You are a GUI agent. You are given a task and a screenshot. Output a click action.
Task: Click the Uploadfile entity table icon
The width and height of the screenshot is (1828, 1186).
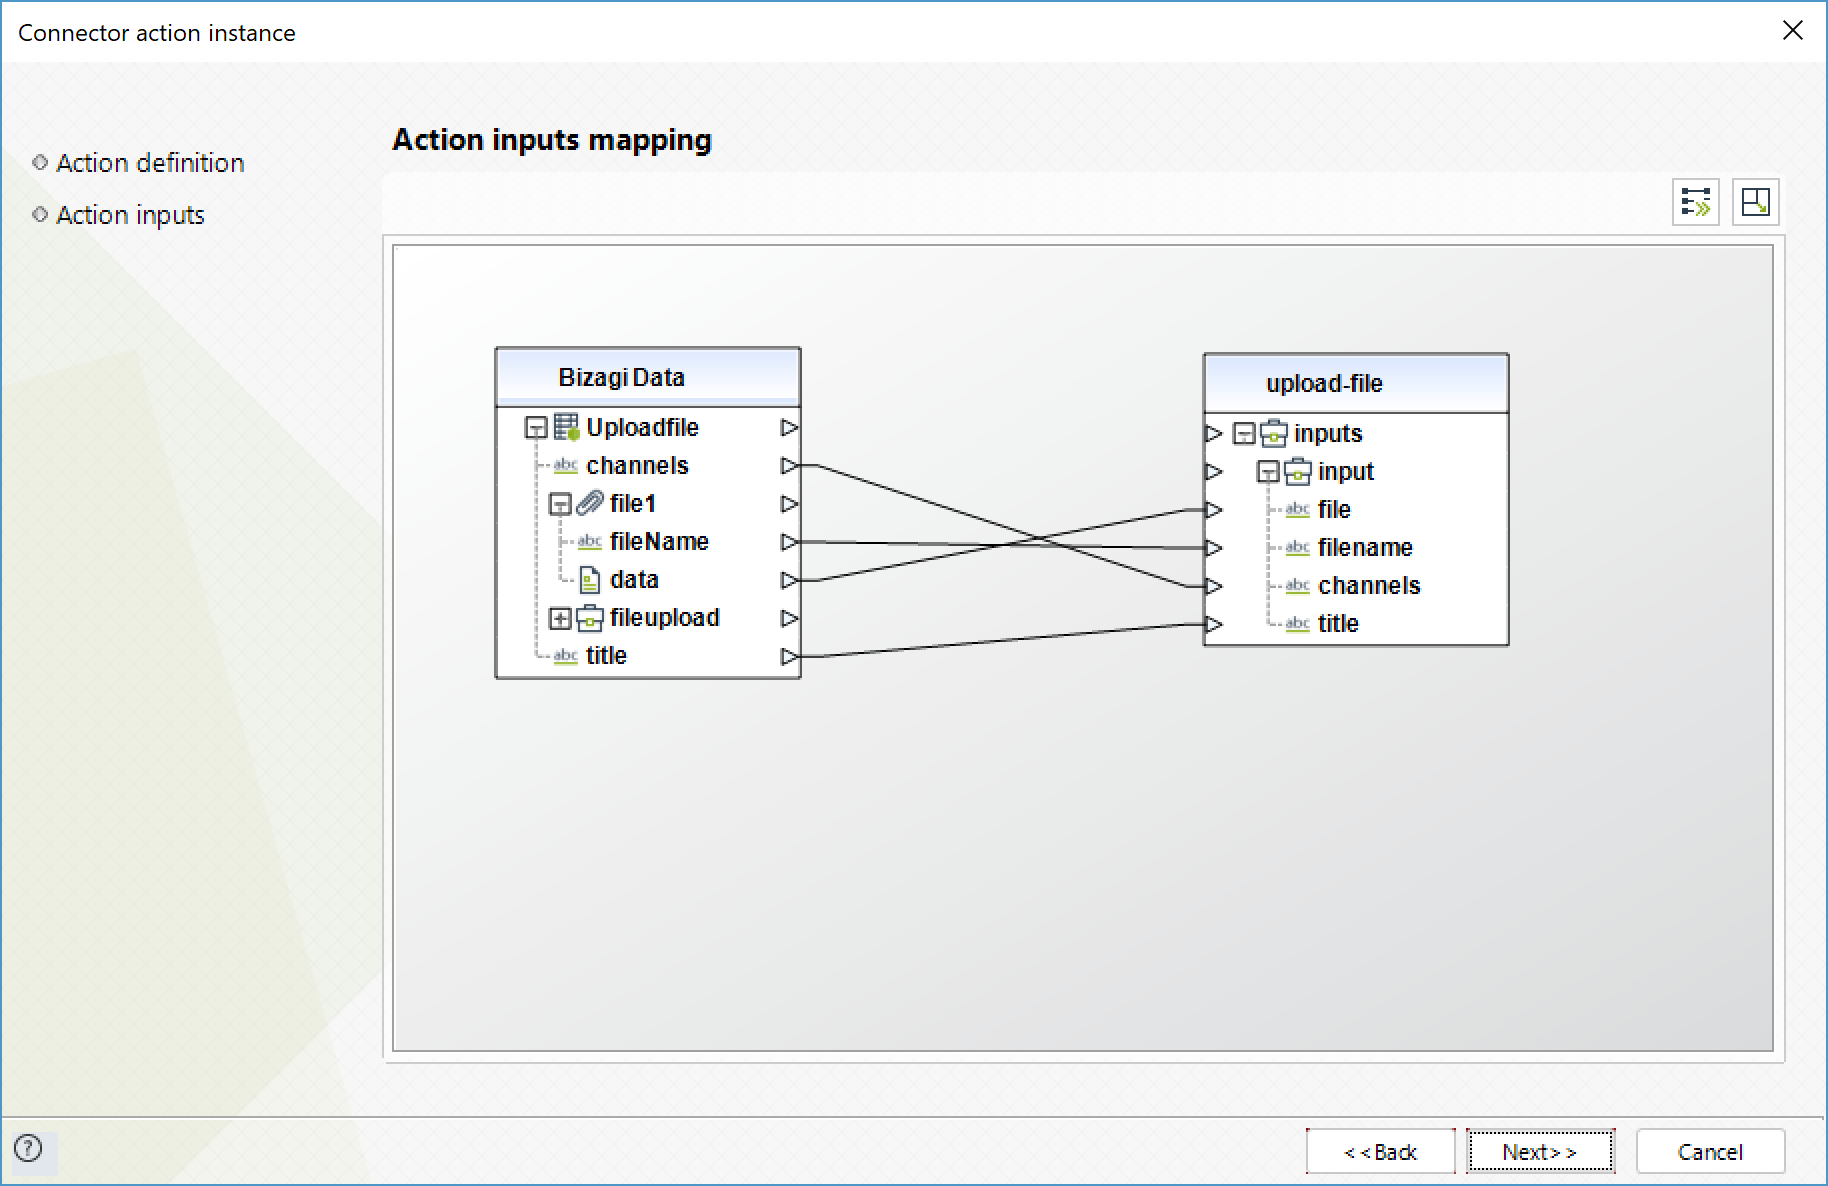[x=567, y=428]
